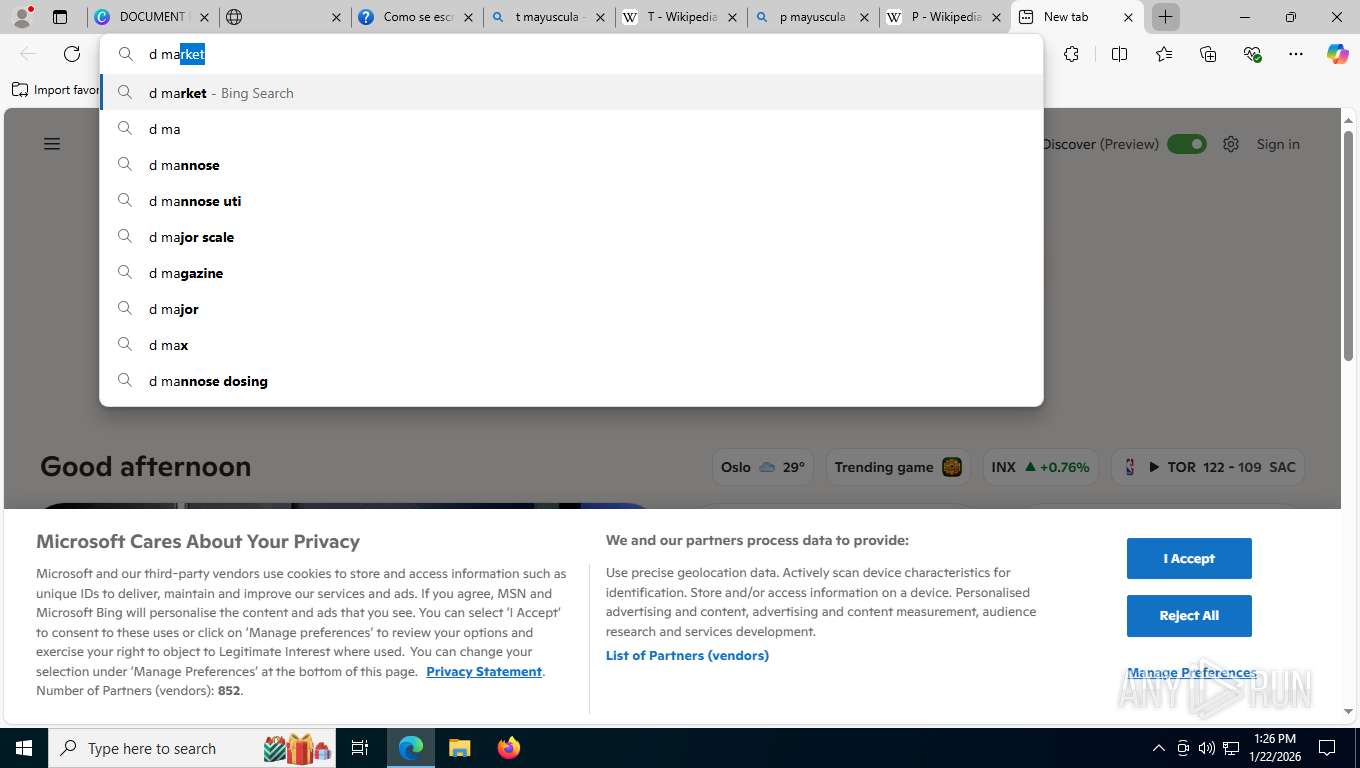1360x768 pixels.
Task: Open Settings and more ellipsis menu
Action: [x=1296, y=54]
